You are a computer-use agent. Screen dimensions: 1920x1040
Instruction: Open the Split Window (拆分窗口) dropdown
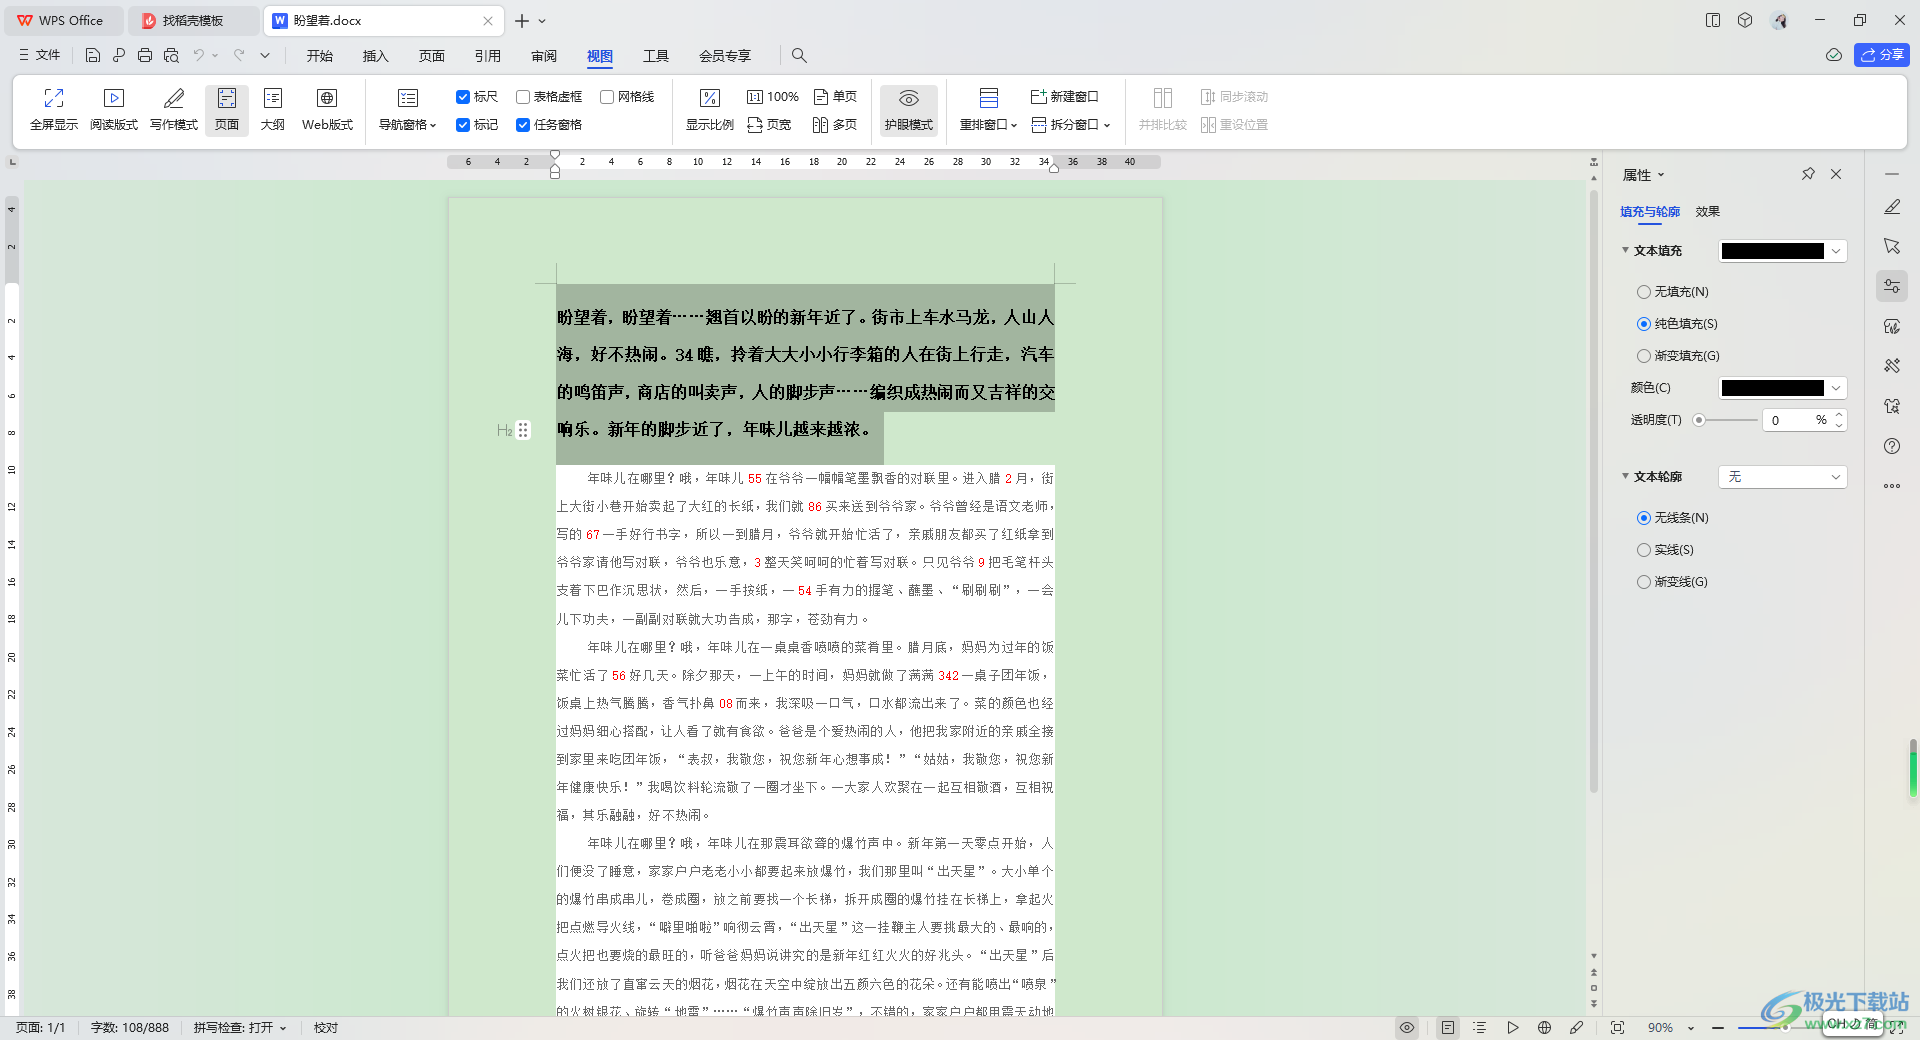[x=1071, y=125]
